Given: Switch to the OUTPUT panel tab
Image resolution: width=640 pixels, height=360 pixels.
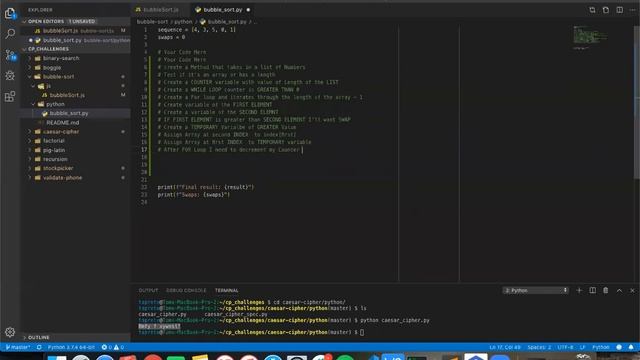Looking at the screenshot, I should coord(148,290).
